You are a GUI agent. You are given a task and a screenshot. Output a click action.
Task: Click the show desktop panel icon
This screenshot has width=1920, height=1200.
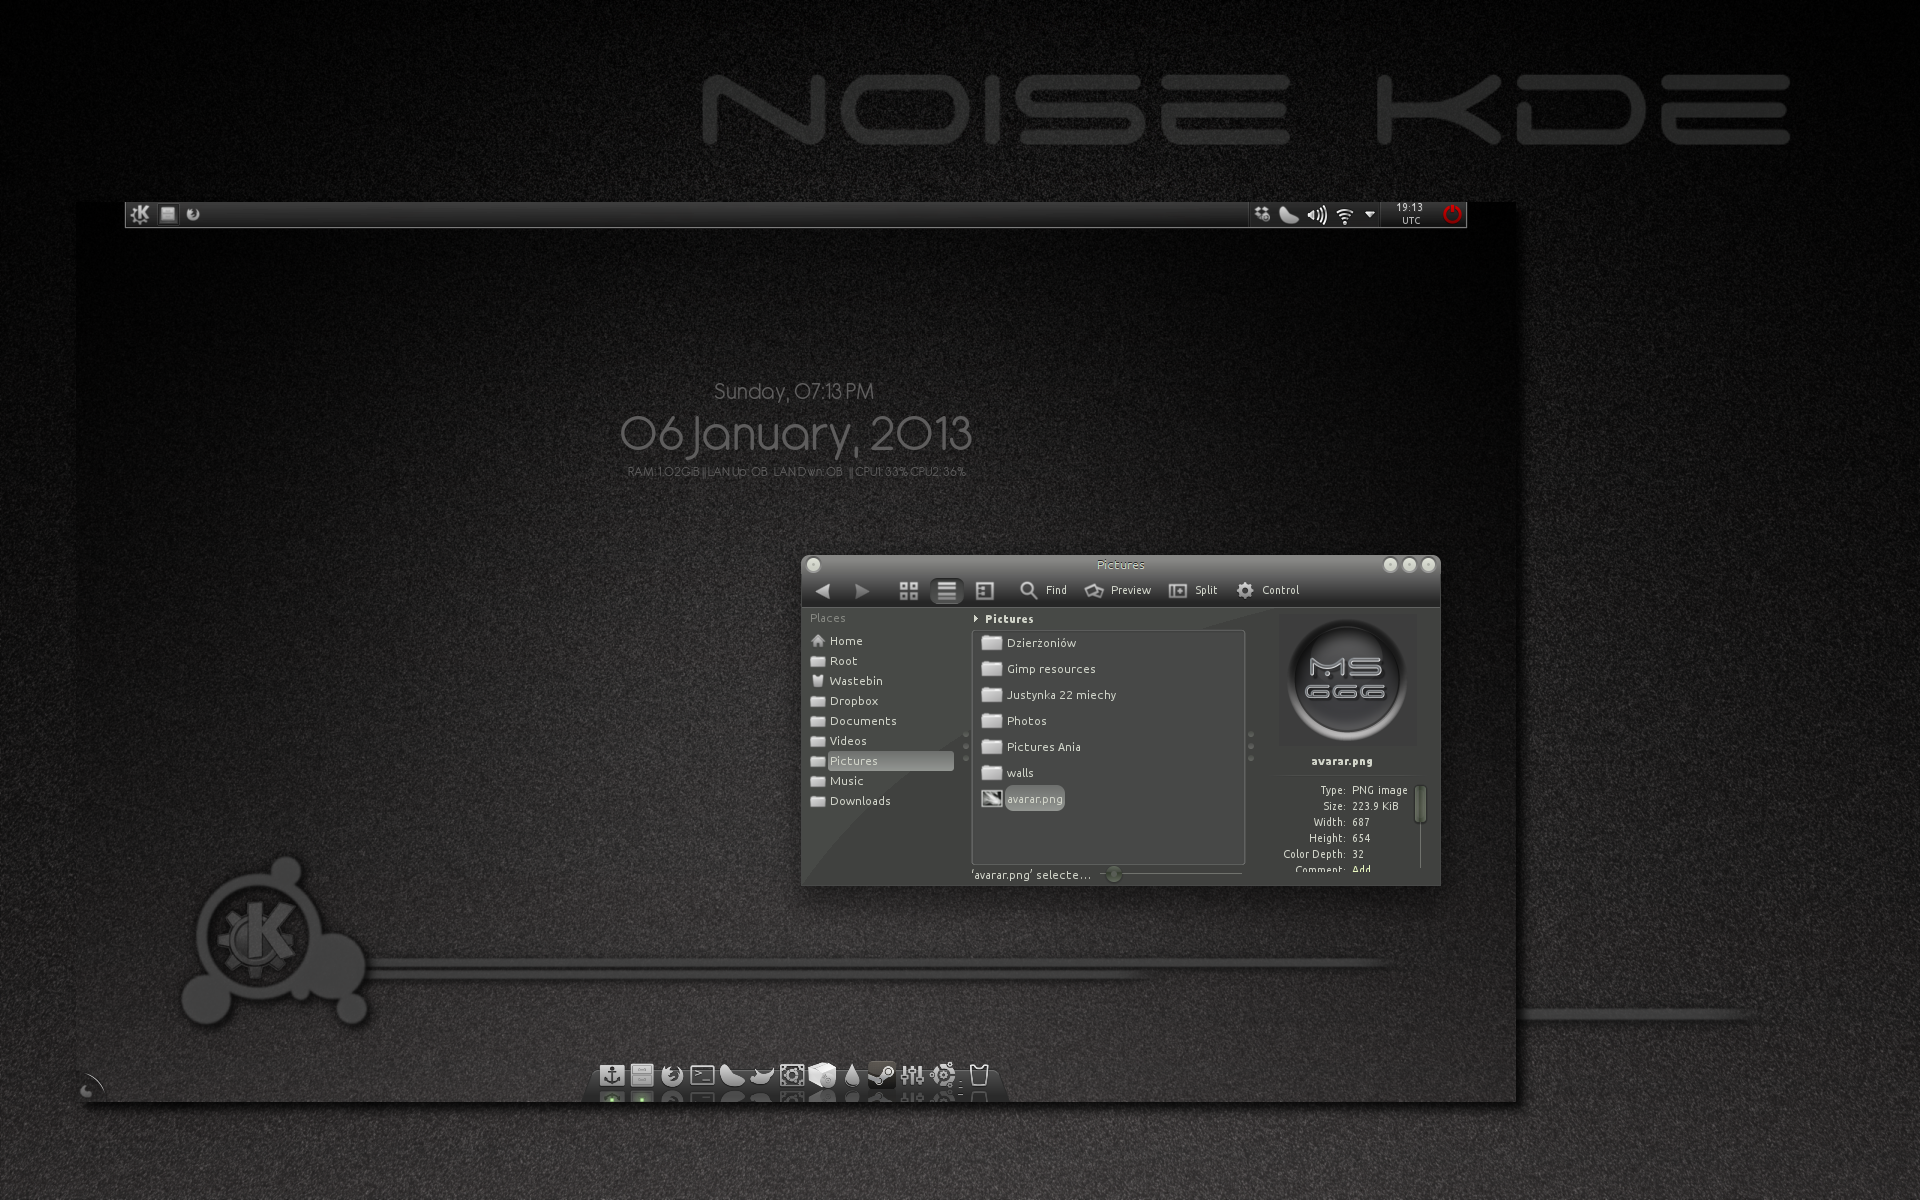point(168,214)
